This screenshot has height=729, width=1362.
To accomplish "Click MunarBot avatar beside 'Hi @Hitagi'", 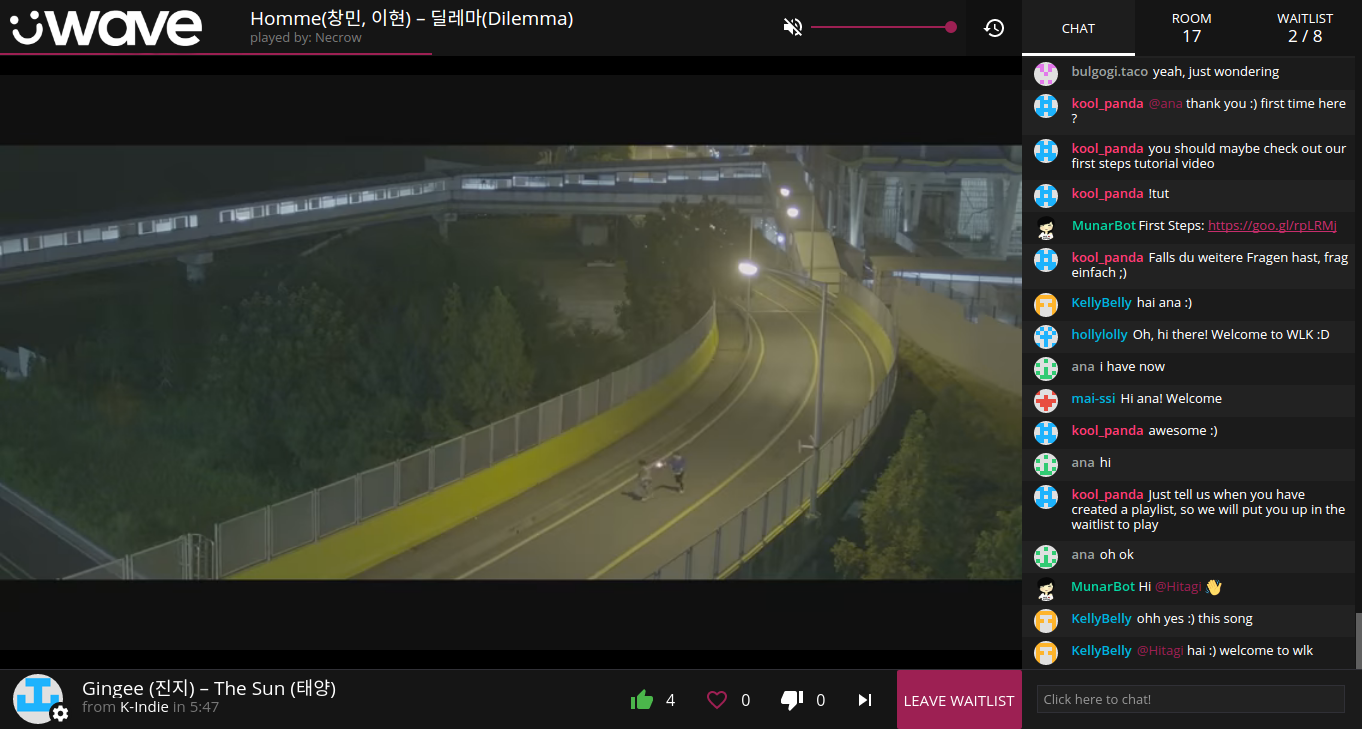I will (1046, 588).
